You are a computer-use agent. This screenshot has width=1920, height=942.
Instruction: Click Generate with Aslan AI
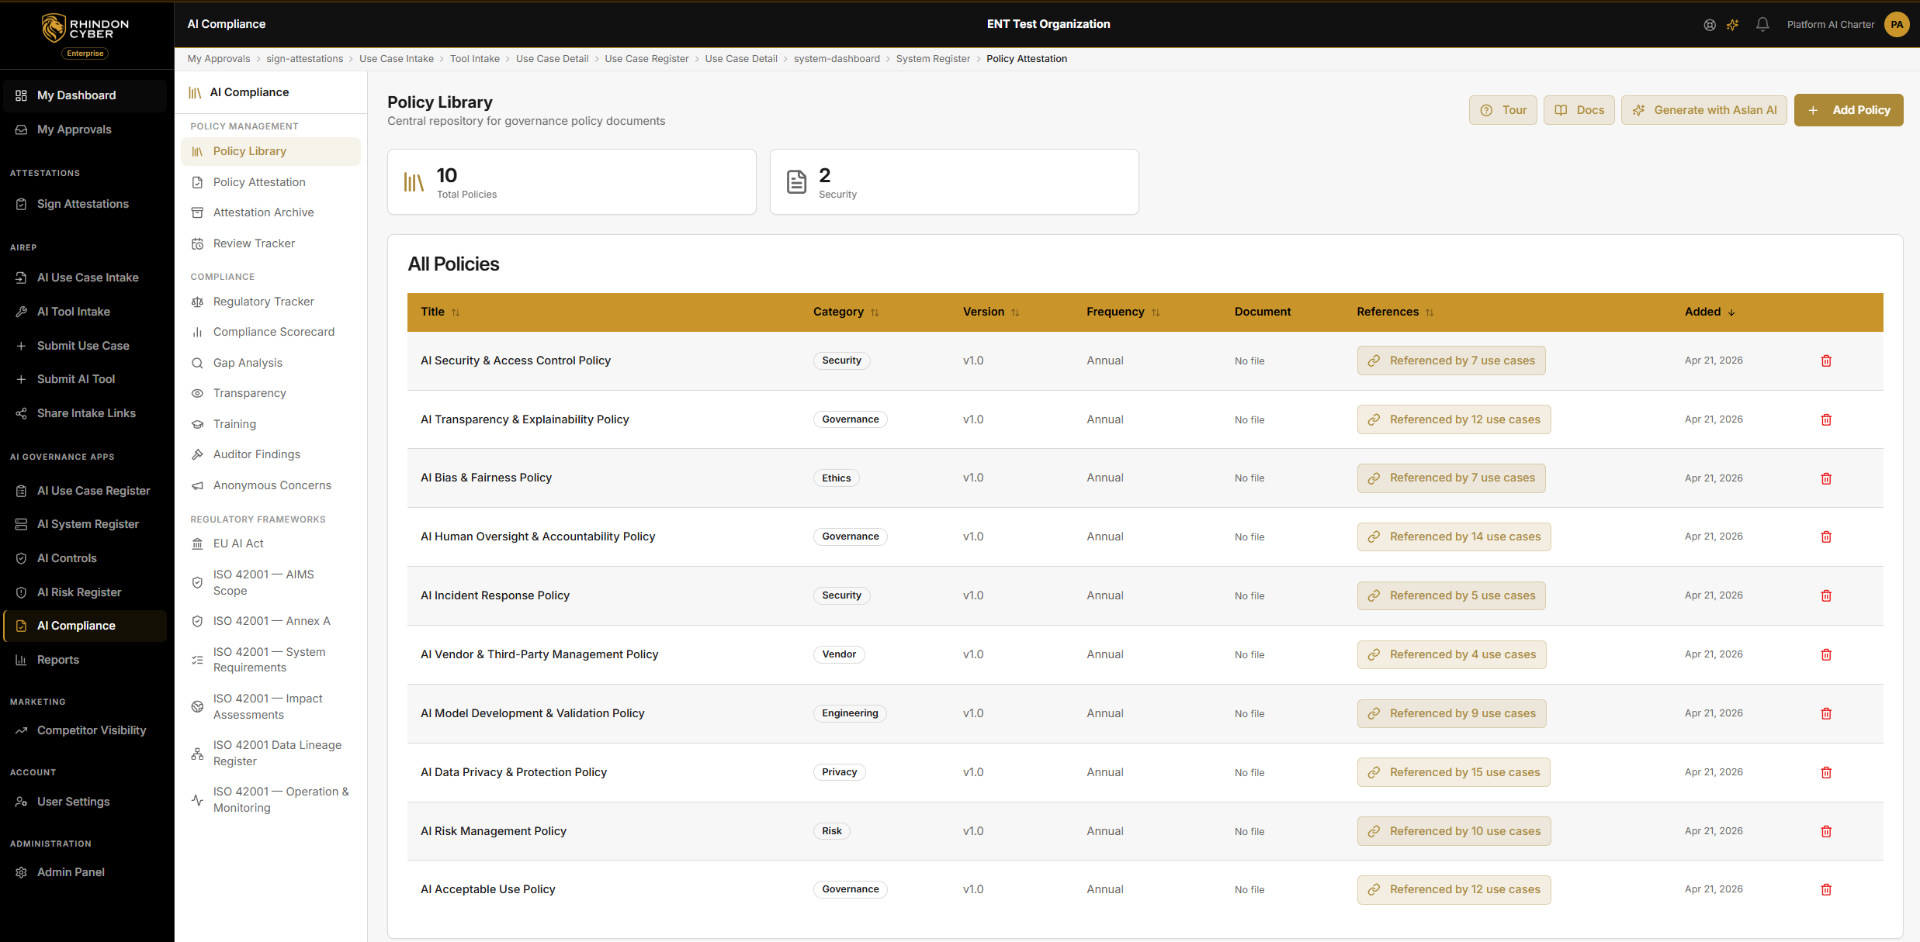tap(1704, 110)
